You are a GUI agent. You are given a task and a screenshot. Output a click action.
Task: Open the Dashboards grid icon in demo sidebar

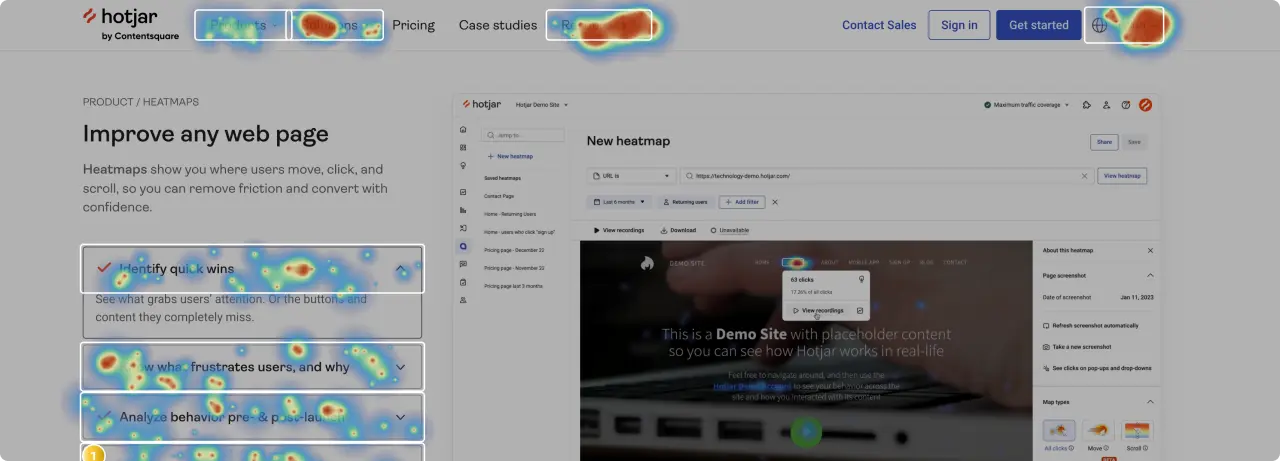[x=462, y=148]
